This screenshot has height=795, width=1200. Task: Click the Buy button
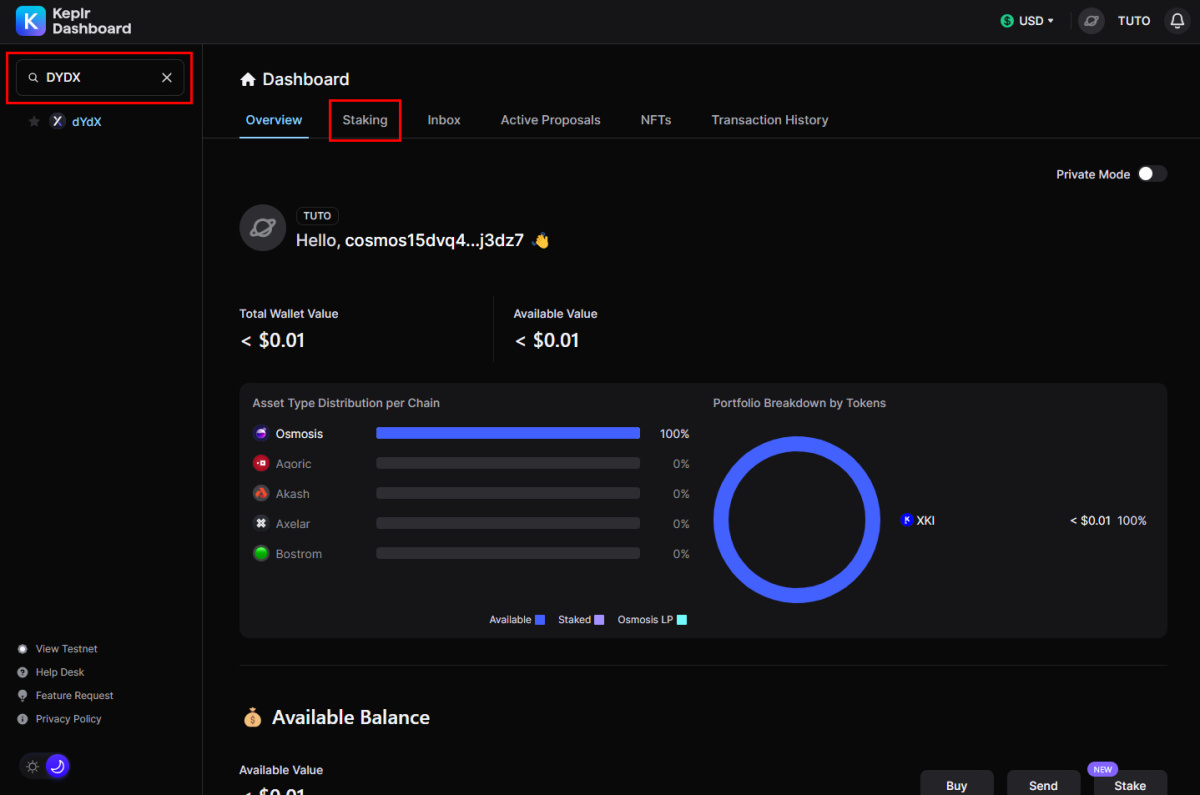[957, 783]
